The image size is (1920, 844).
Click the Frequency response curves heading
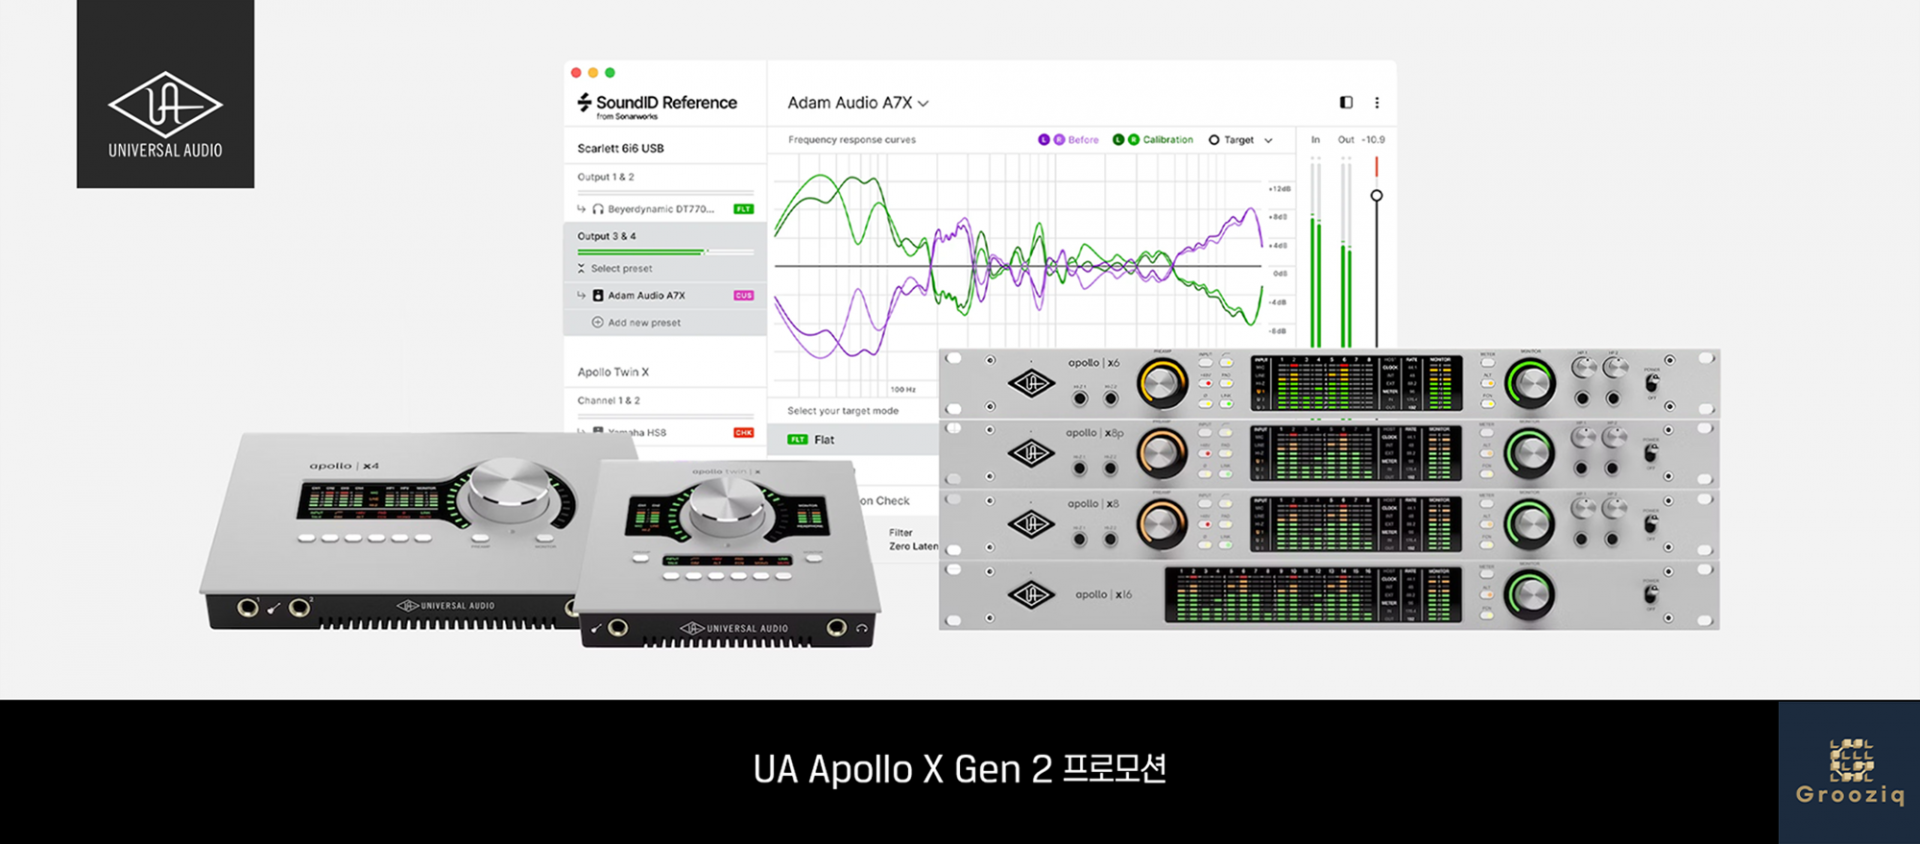click(x=852, y=140)
